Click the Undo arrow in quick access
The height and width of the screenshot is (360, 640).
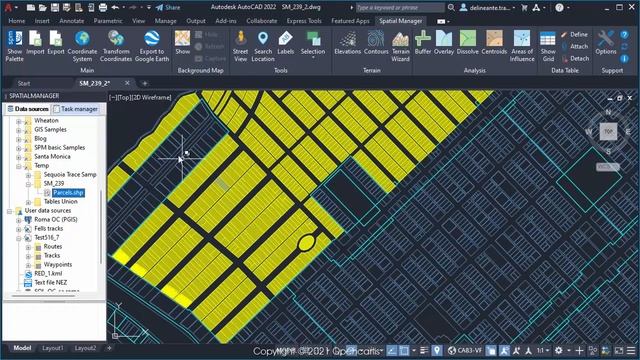click(x=115, y=7)
